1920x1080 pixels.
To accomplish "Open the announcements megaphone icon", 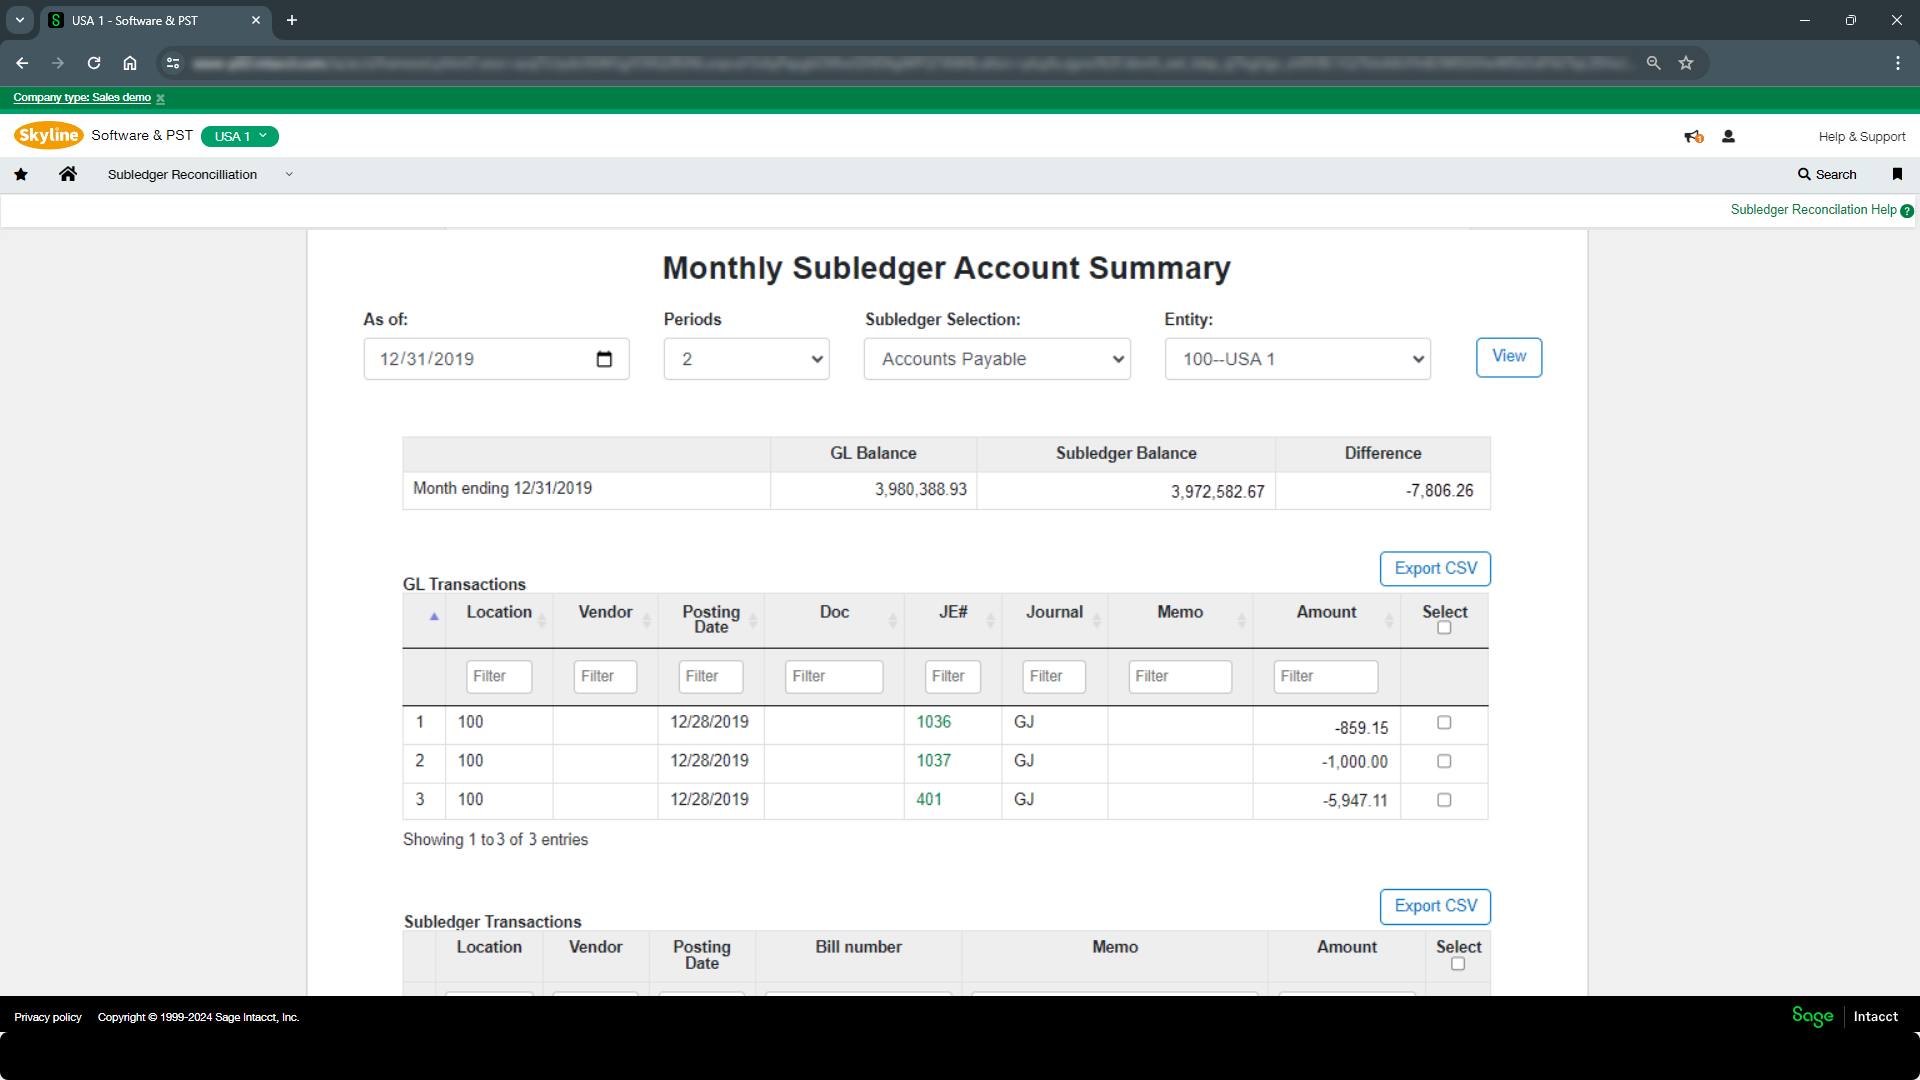I will pos(1693,137).
